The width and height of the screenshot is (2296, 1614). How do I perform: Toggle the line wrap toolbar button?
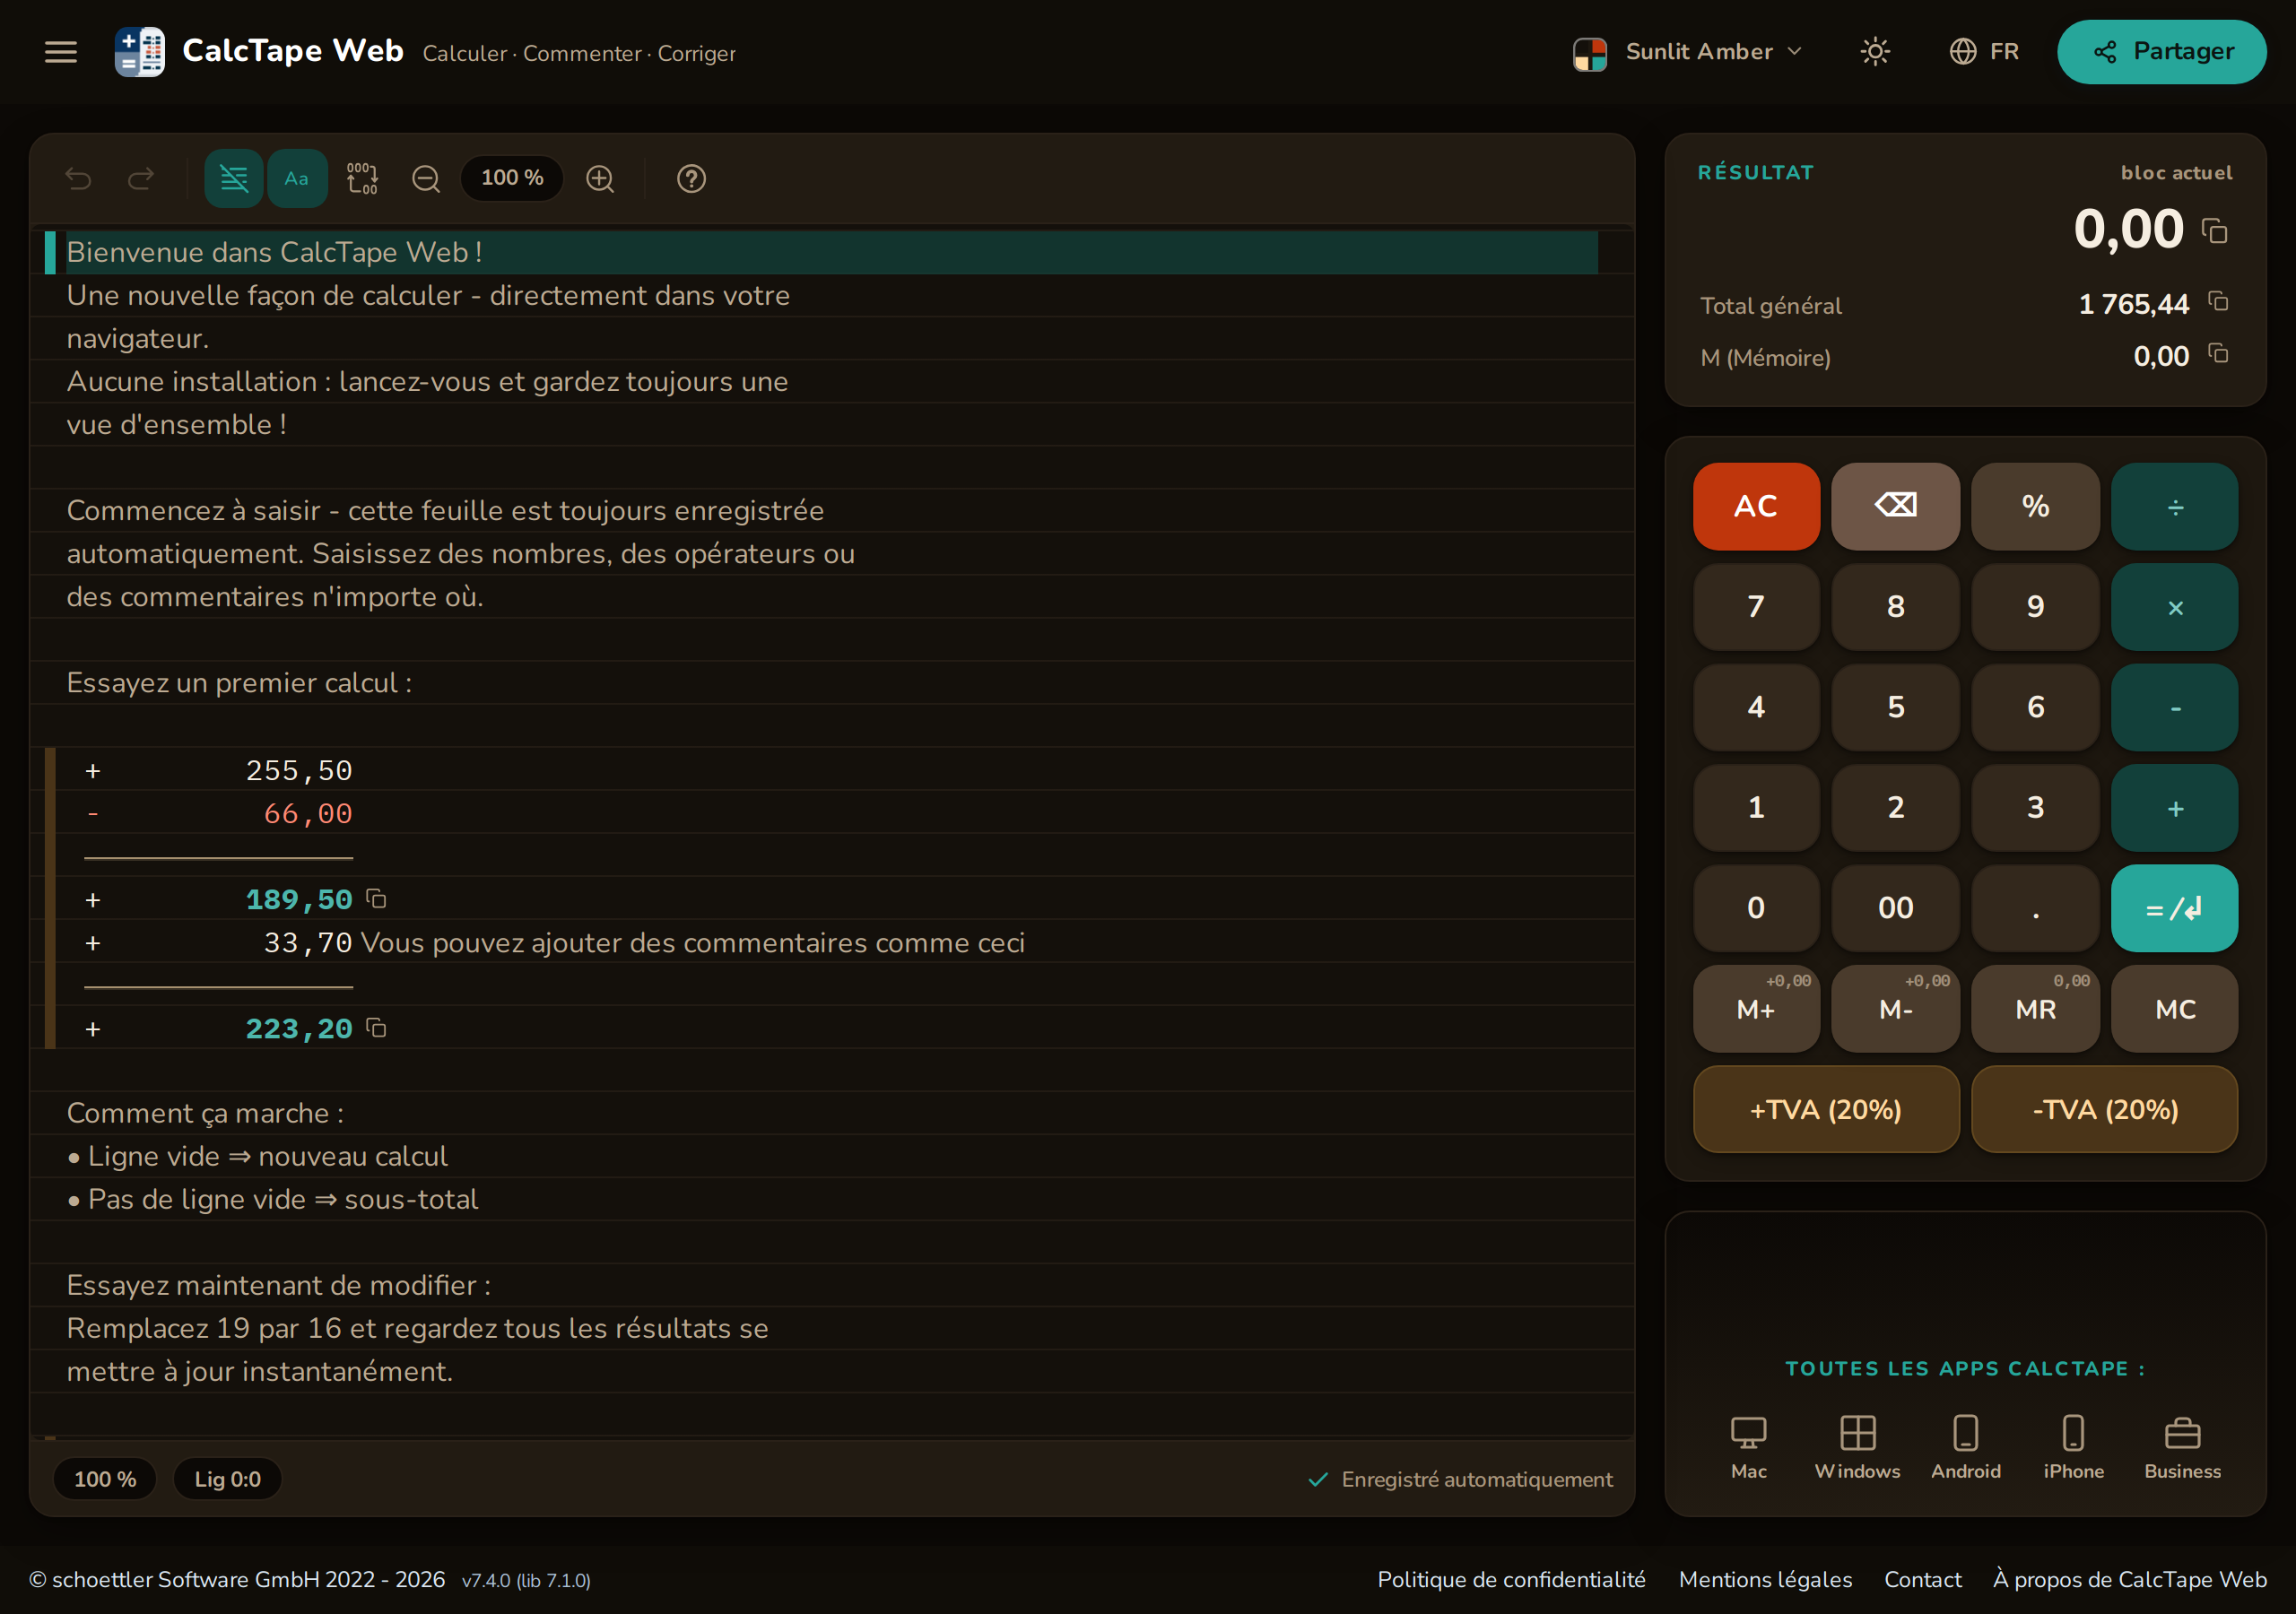pyautogui.click(x=234, y=178)
